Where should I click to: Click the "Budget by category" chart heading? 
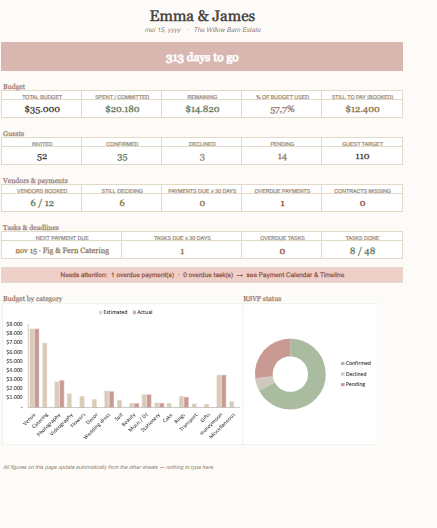pos(33,299)
